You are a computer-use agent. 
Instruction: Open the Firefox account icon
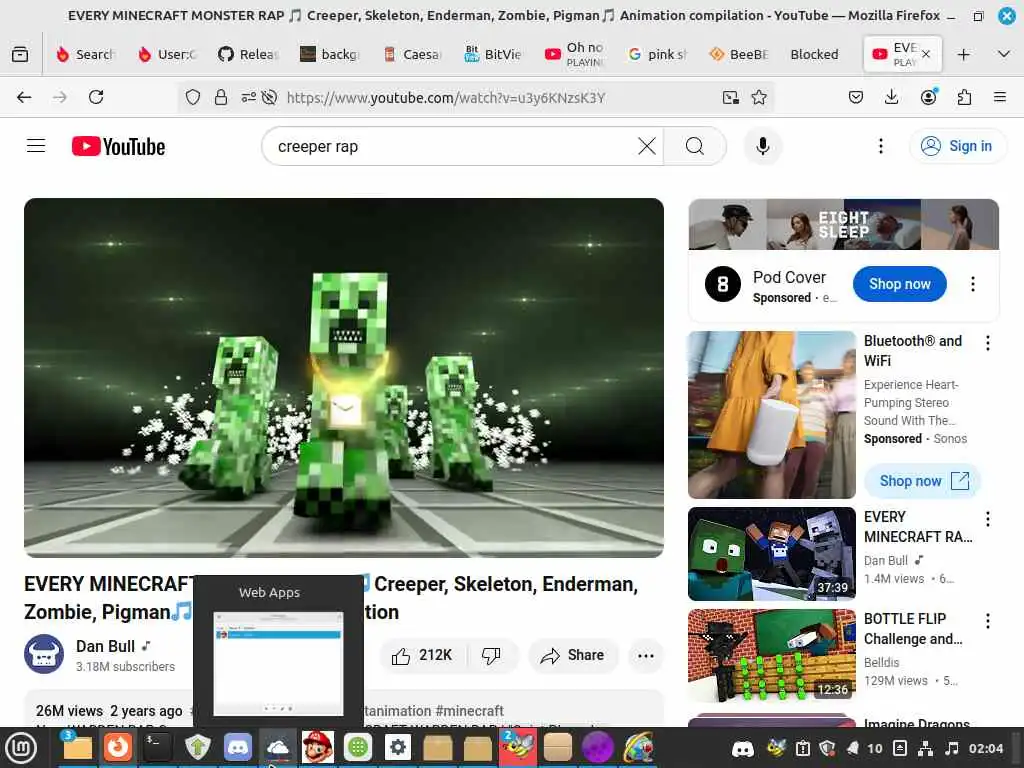(928, 97)
